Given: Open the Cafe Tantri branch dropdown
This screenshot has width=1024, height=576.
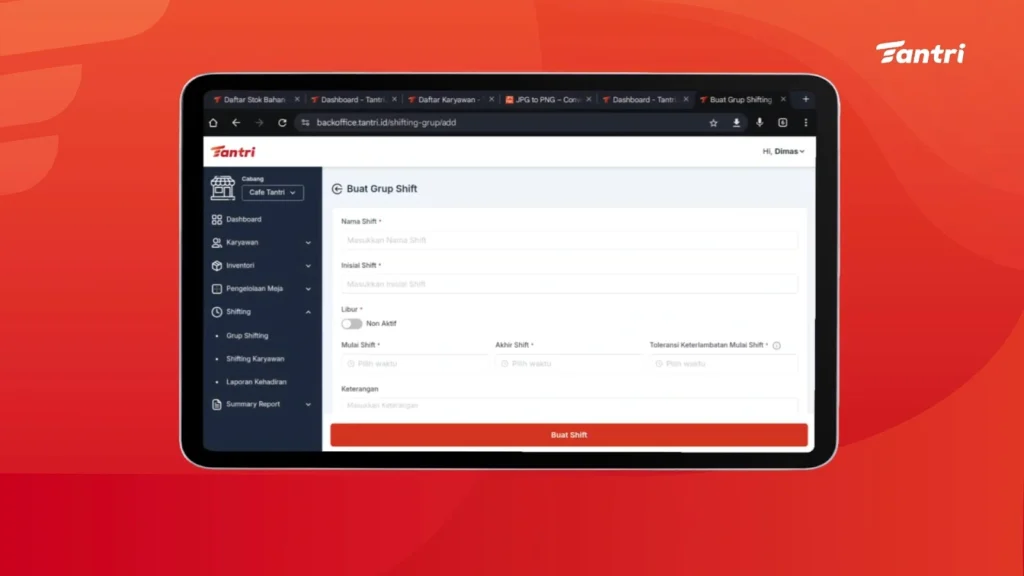Looking at the screenshot, I should tap(272, 193).
